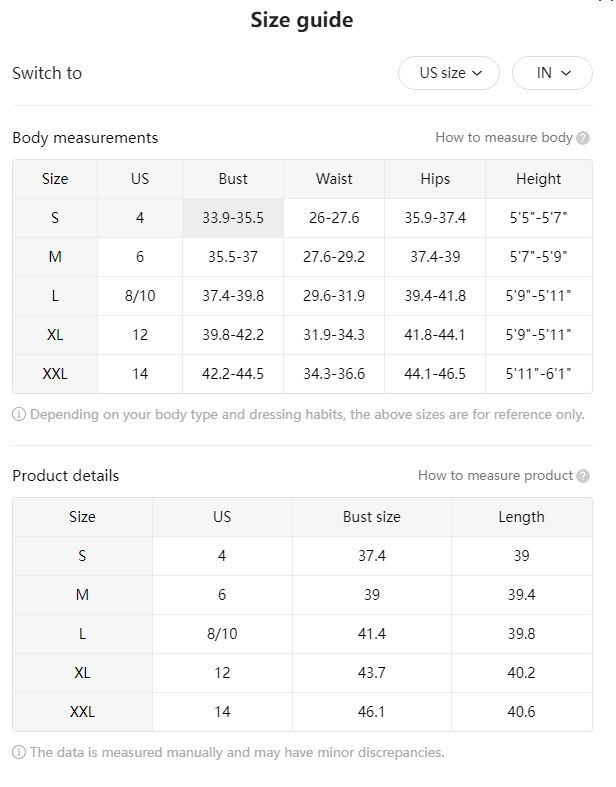
Task: Click the Height column header
Action: coord(539,179)
